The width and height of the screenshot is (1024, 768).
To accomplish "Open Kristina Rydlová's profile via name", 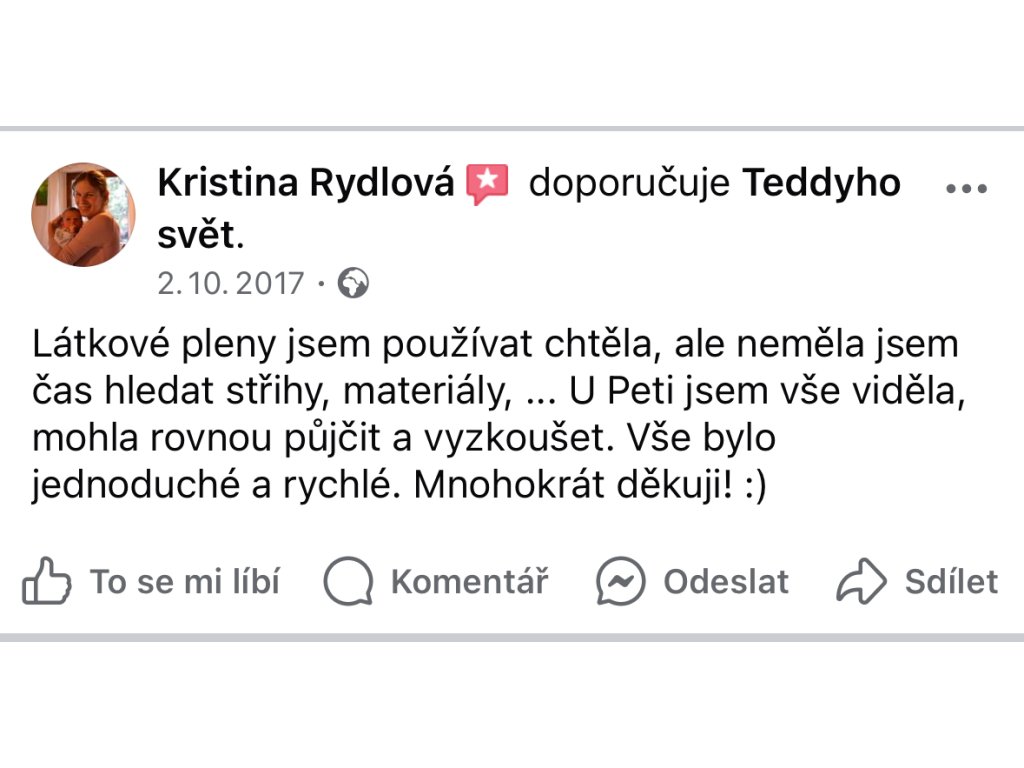I will [306, 184].
